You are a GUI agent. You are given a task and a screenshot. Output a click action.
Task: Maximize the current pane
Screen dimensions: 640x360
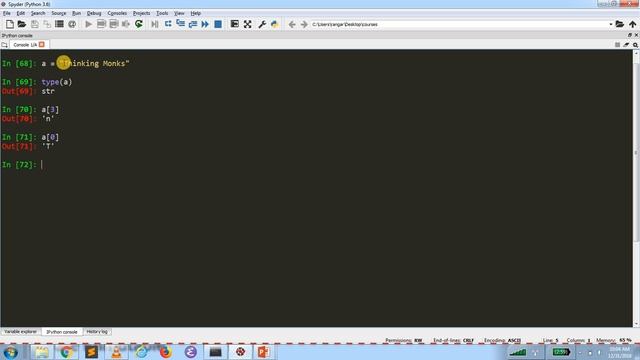[235, 24]
